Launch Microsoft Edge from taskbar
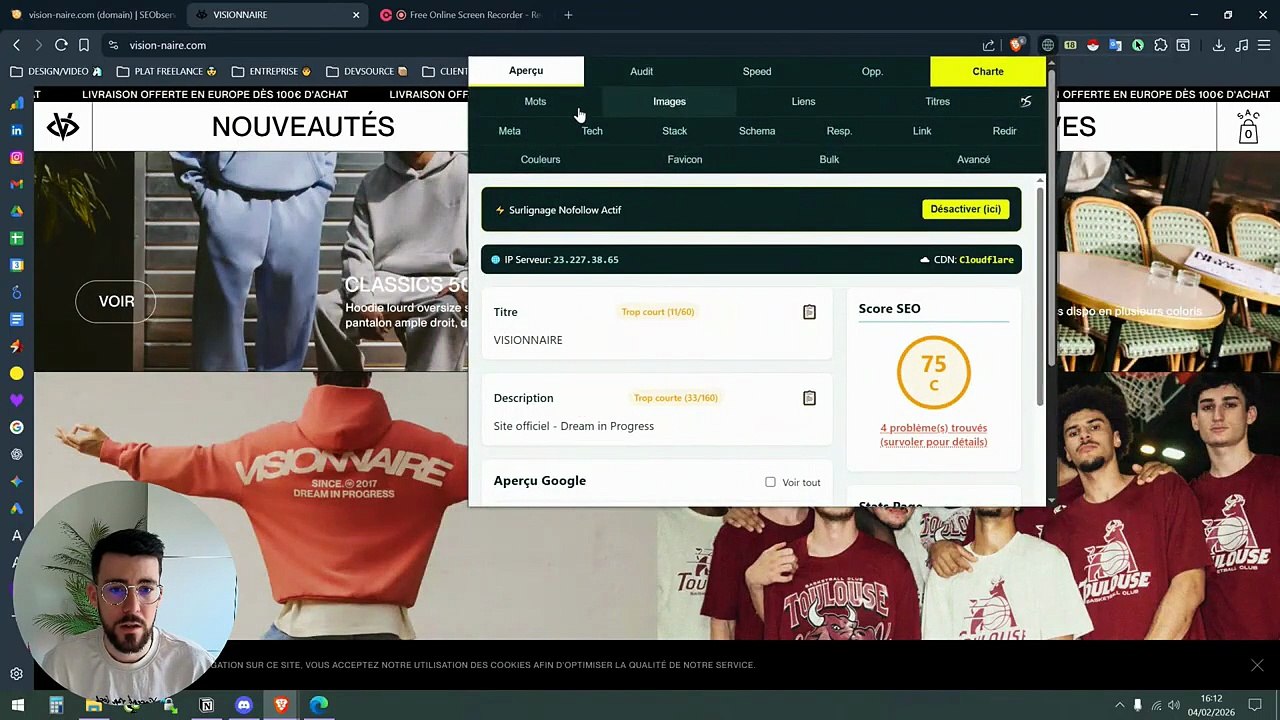Viewport: 1280px width, 720px height. 319,705
